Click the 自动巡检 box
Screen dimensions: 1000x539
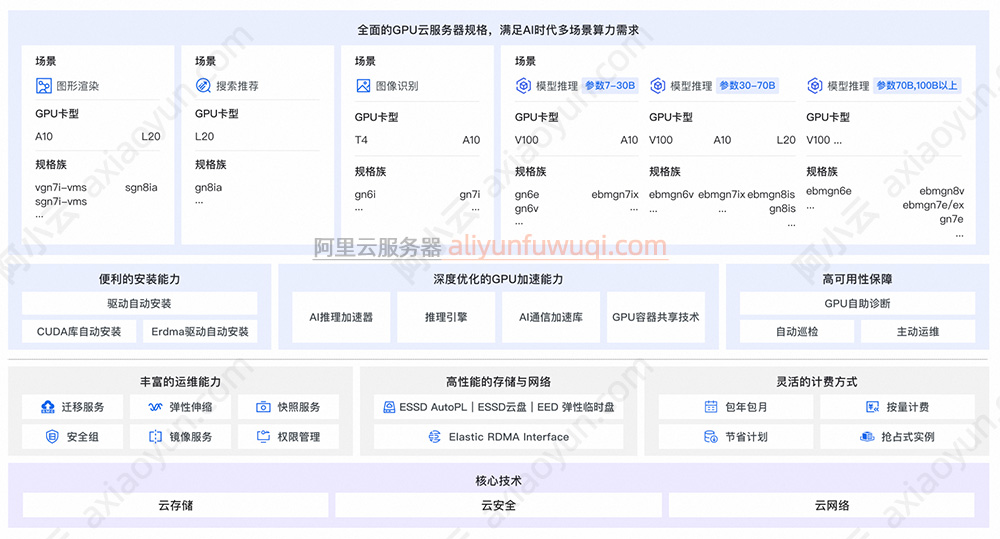coord(797,332)
